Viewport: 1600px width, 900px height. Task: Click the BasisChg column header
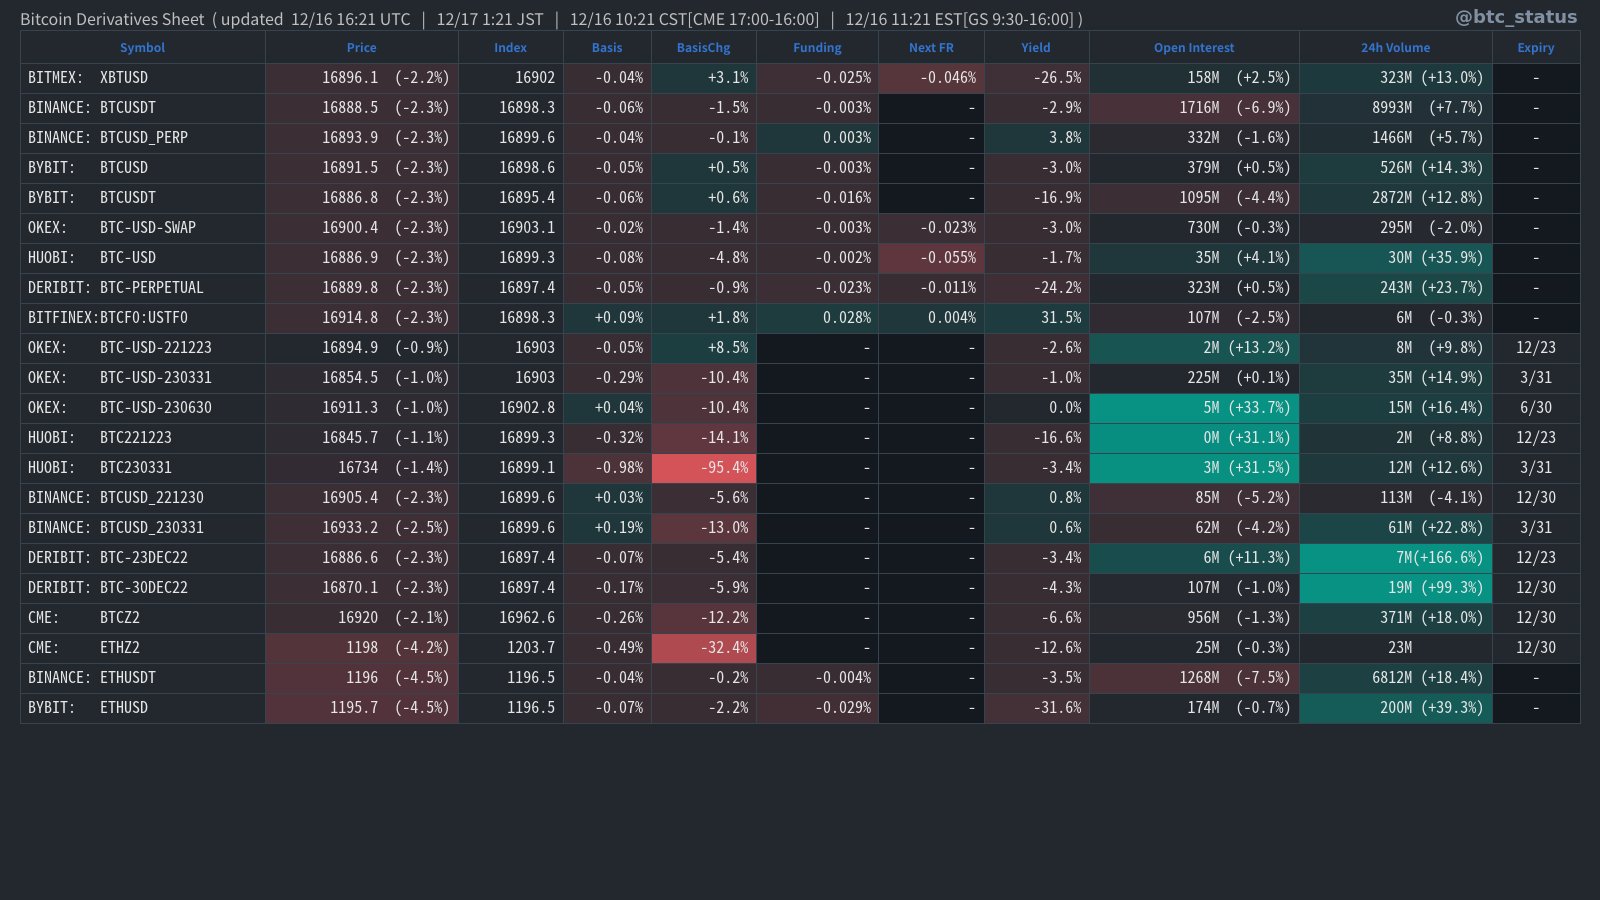pyautogui.click(x=703, y=47)
